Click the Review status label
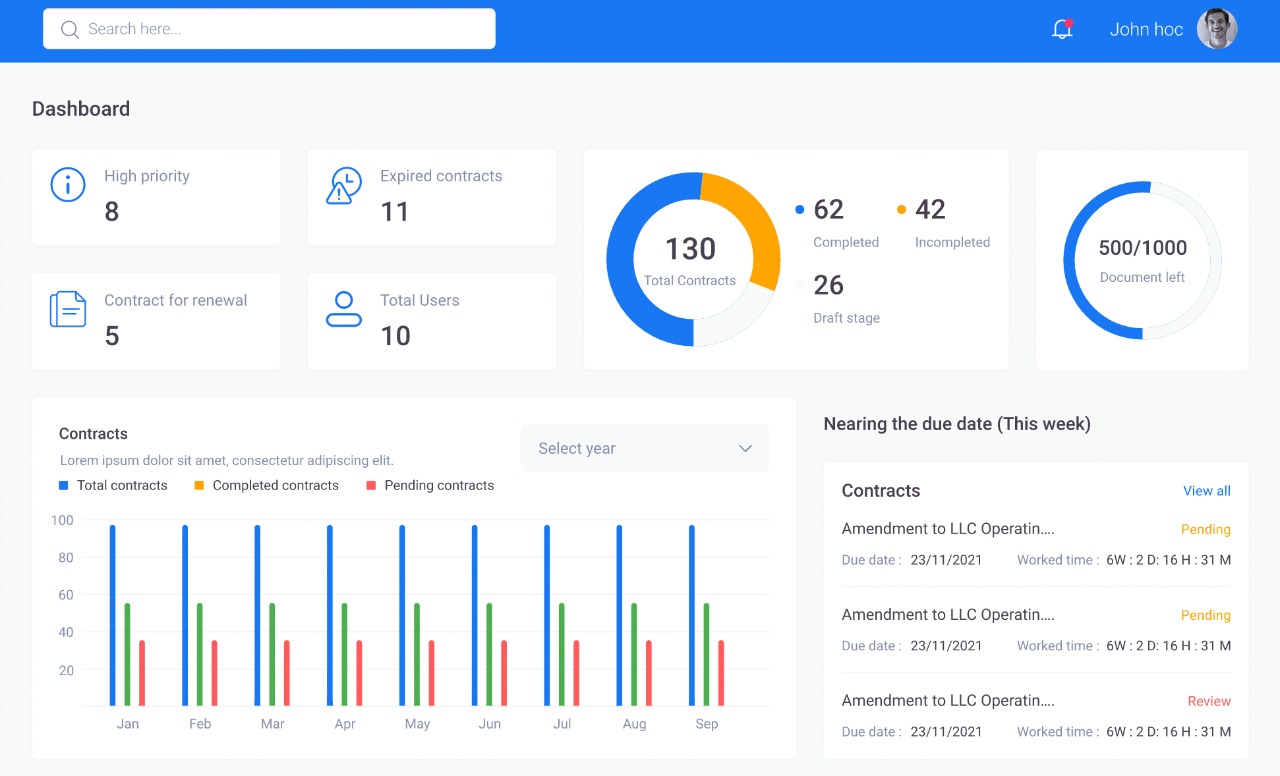The image size is (1280, 776). (1209, 701)
